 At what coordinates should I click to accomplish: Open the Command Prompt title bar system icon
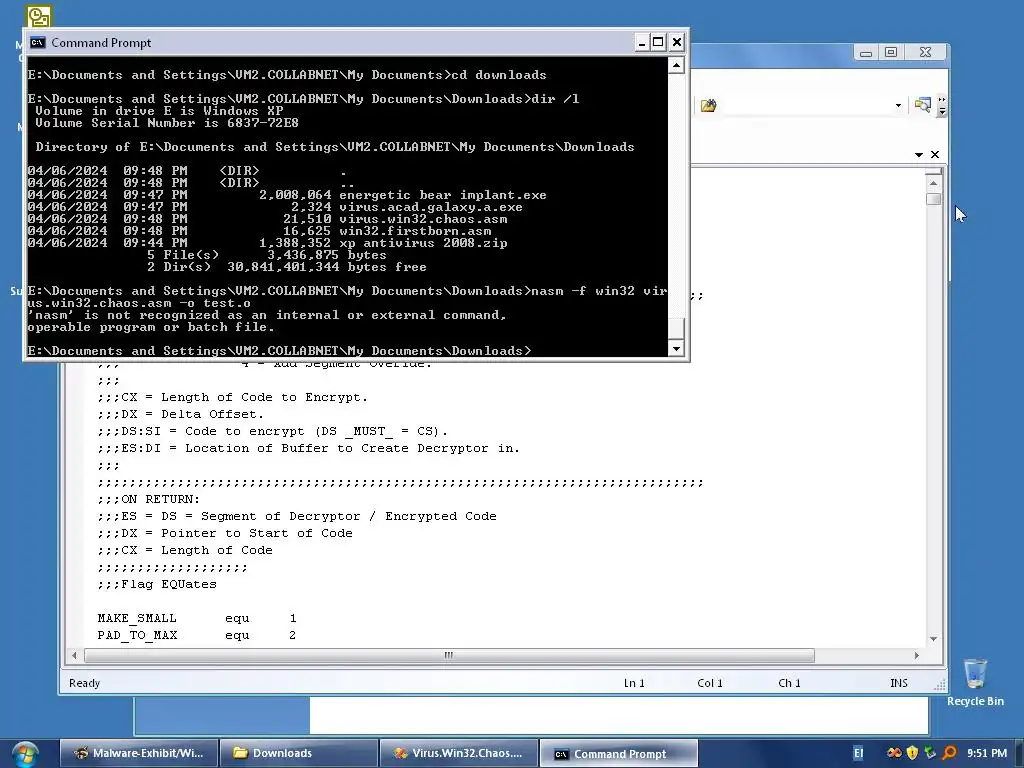pos(37,42)
